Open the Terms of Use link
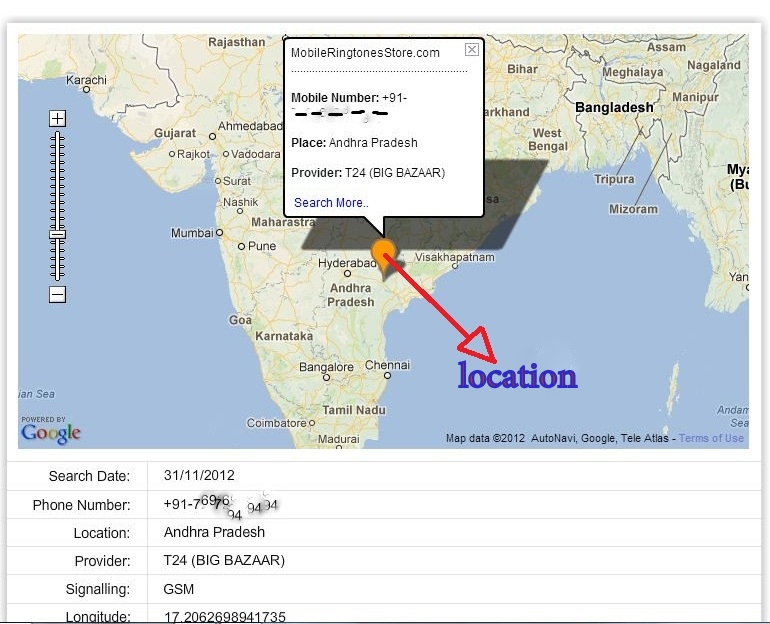770x624 pixels. coord(711,438)
